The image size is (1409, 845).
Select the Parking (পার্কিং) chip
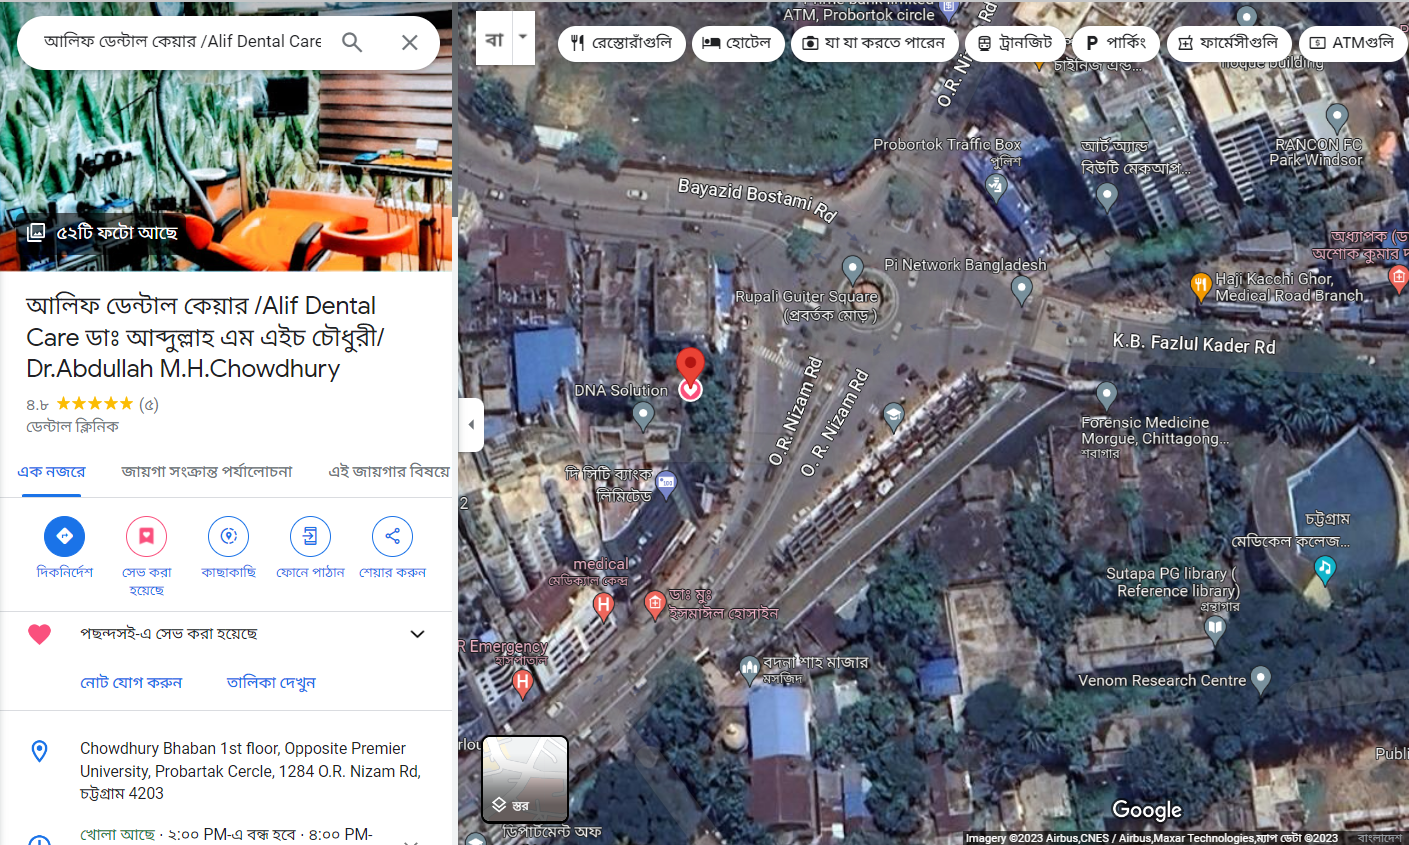click(1116, 43)
